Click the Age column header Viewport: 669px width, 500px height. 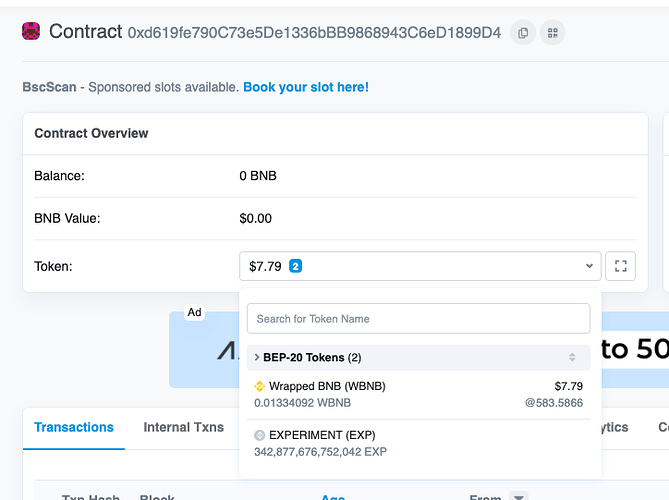[332, 497]
